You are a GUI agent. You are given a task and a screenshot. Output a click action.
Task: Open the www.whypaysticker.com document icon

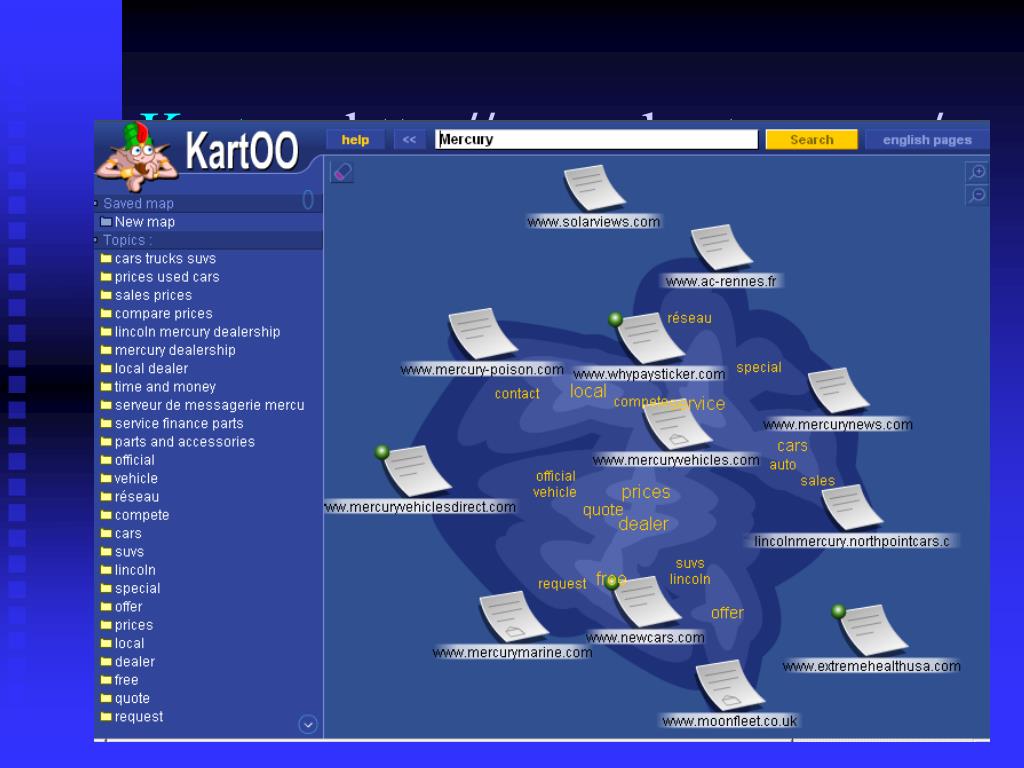click(649, 338)
